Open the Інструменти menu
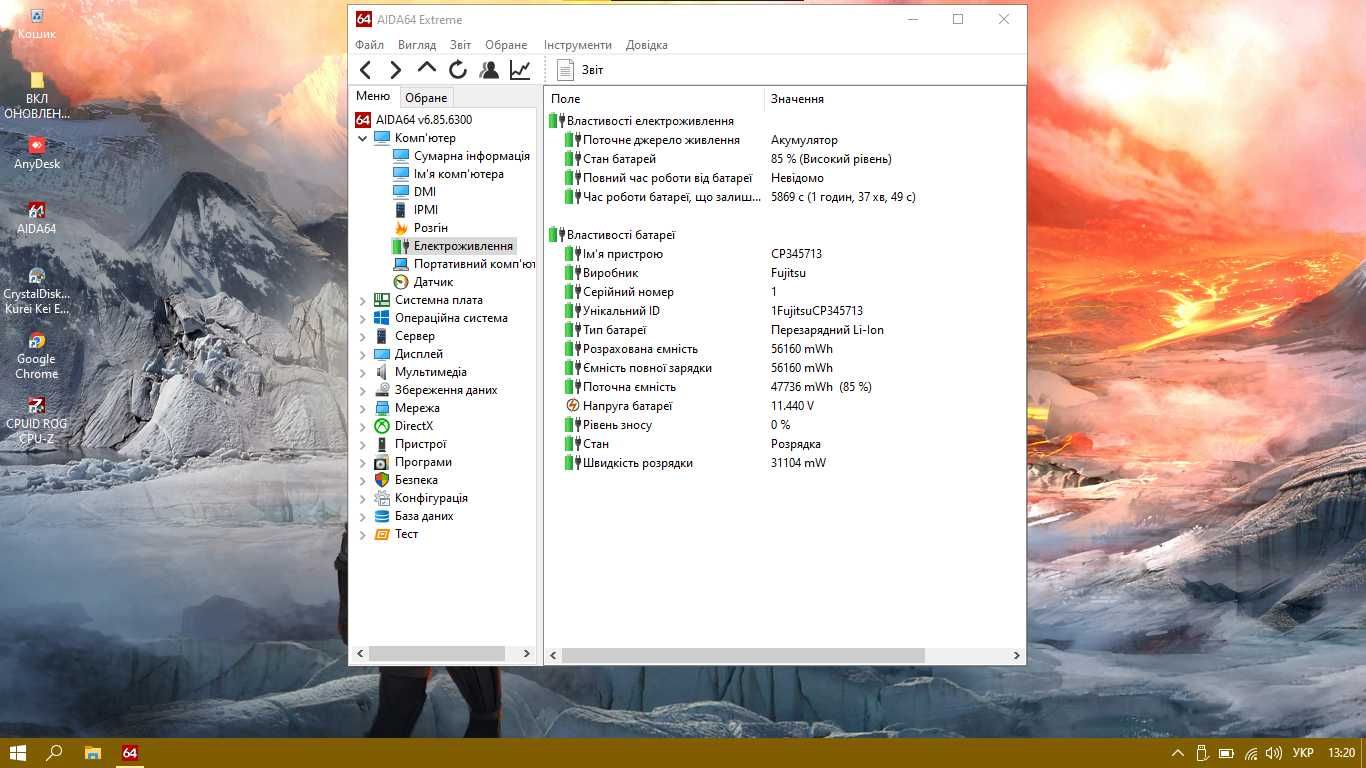 point(578,45)
